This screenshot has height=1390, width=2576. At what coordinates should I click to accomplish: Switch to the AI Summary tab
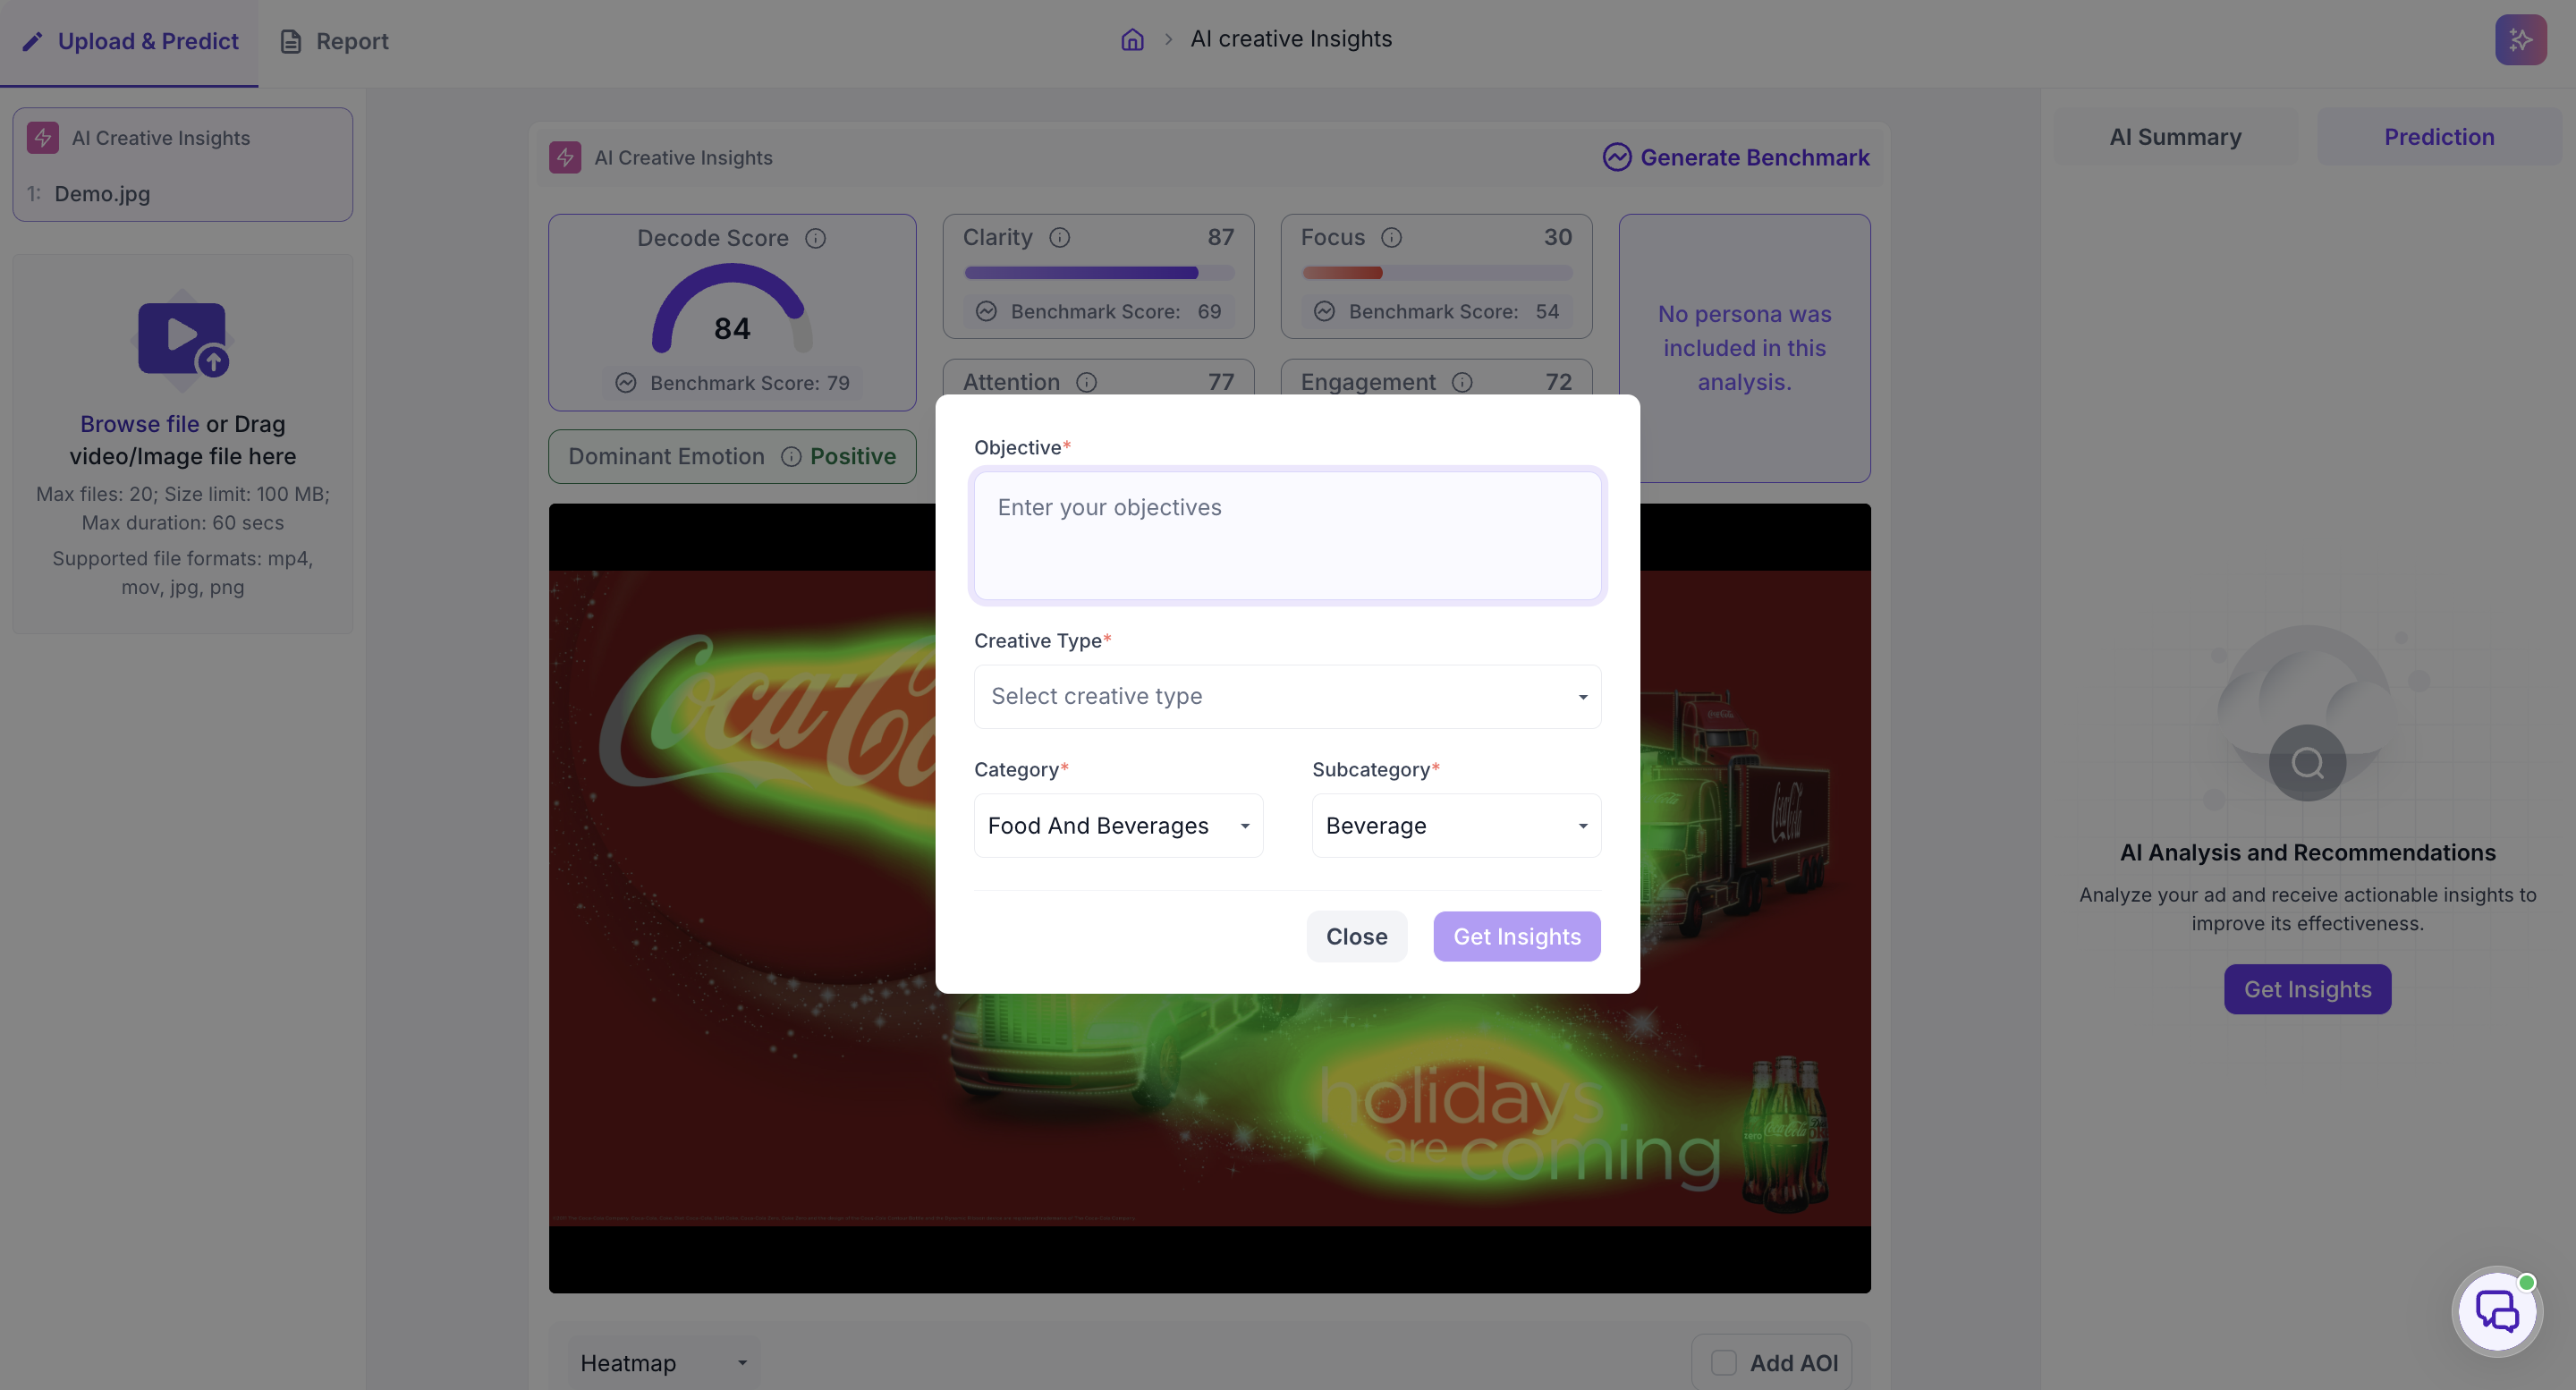click(2175, 137)
